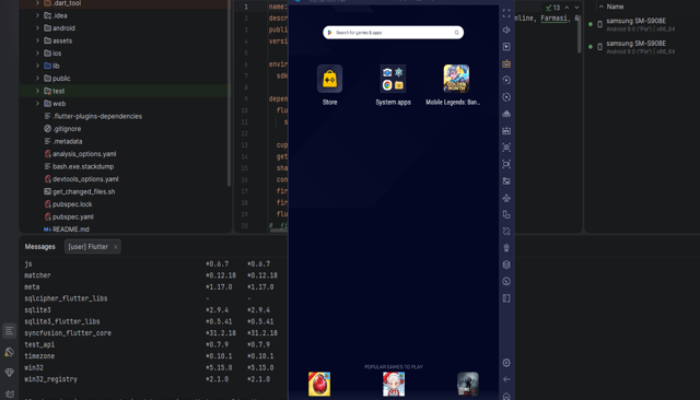Expand the .idea folder chevron
This screenshot has height=400, width=700.
coord(38,15)
